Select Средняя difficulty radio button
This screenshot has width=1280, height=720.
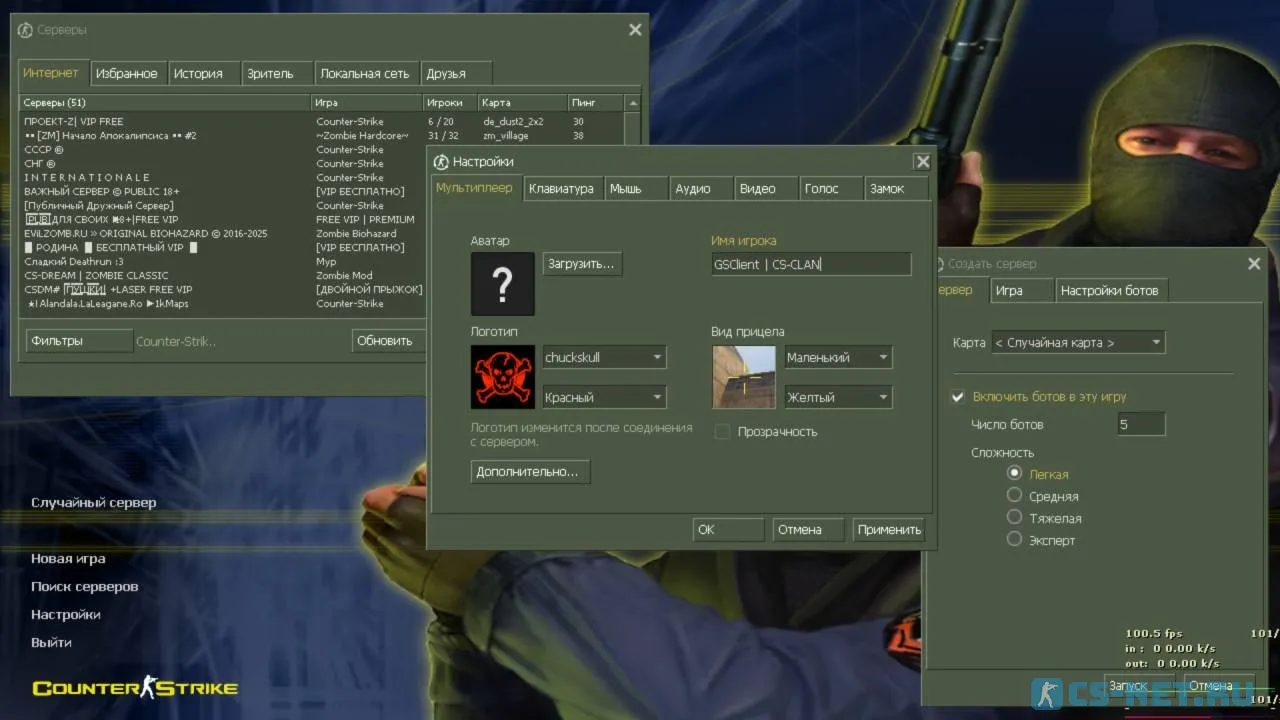(x=1014, y=495)
